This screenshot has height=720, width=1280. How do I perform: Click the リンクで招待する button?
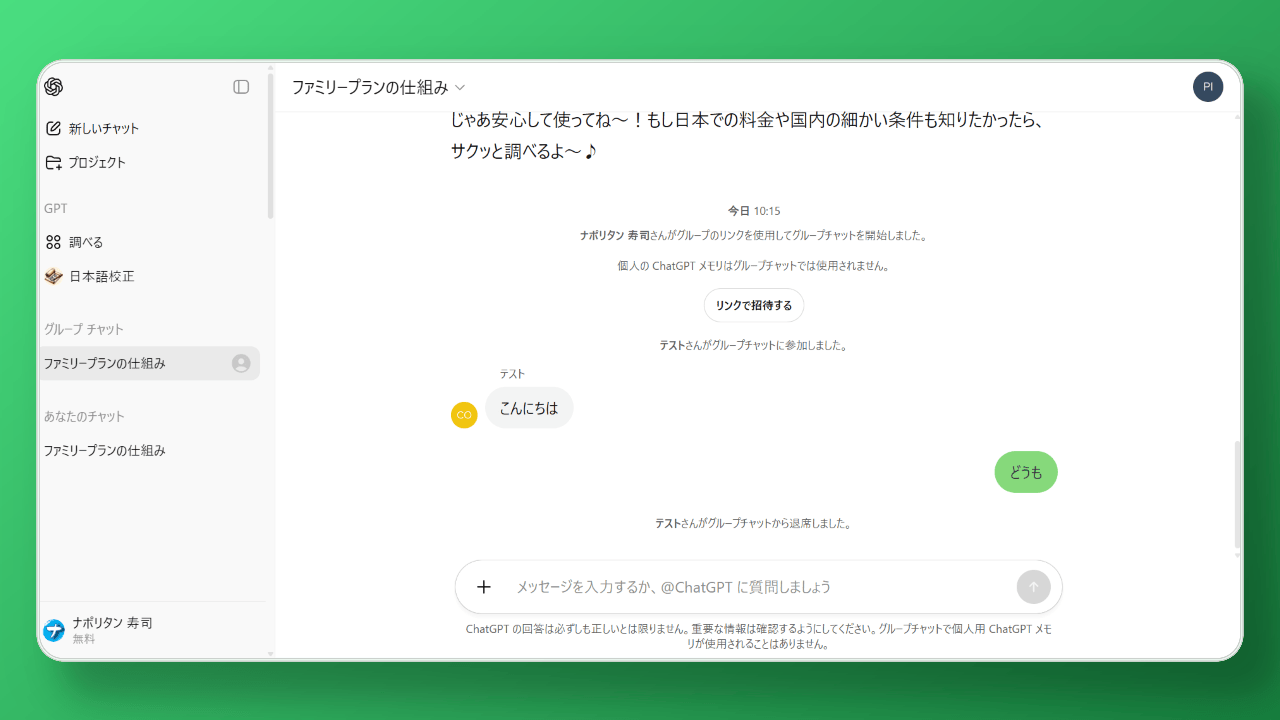pyautogui.click(x=754, y=305)
